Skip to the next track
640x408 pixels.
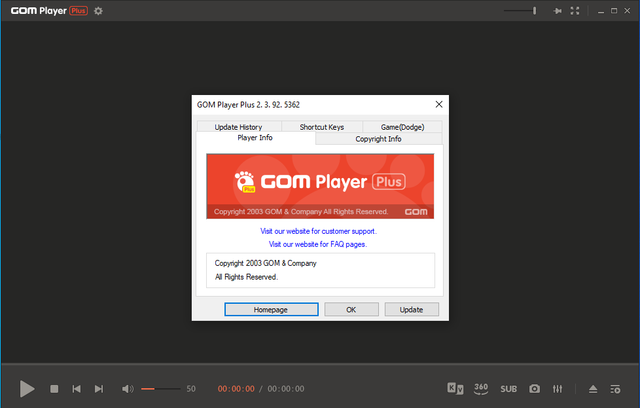[99, 389]
